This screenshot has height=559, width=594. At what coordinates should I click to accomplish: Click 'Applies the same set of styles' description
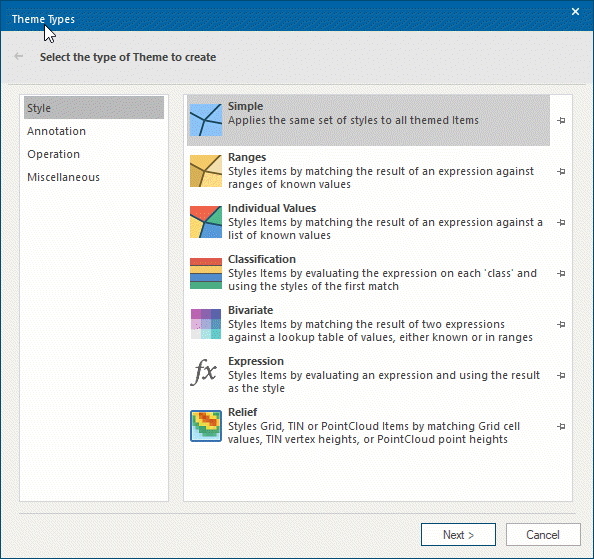[353, 120]
